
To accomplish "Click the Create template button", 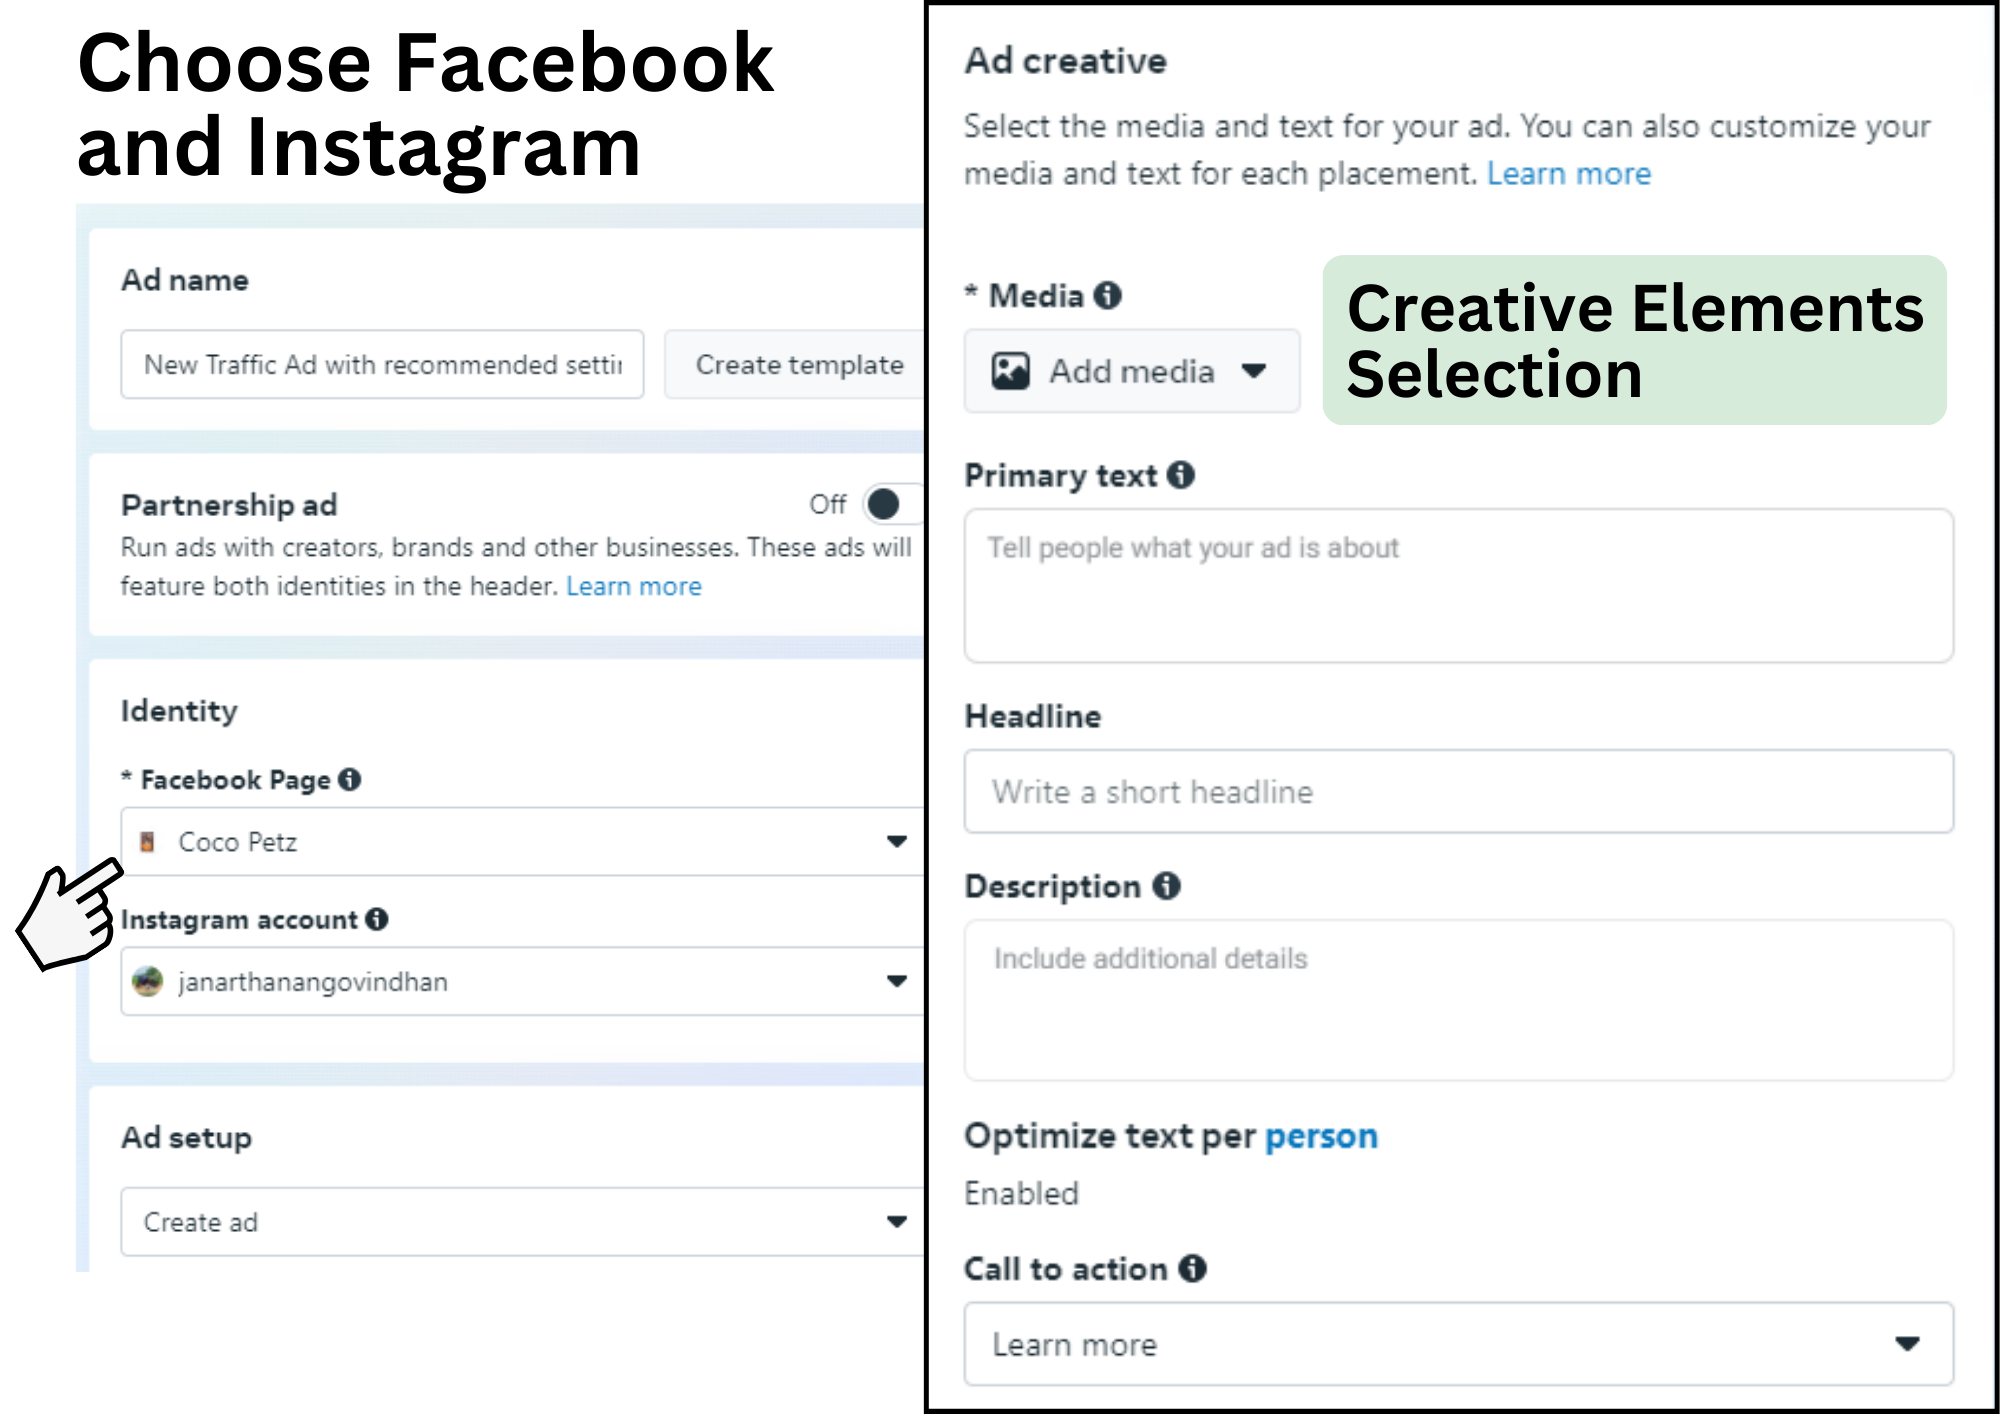I will pos(798,365).
